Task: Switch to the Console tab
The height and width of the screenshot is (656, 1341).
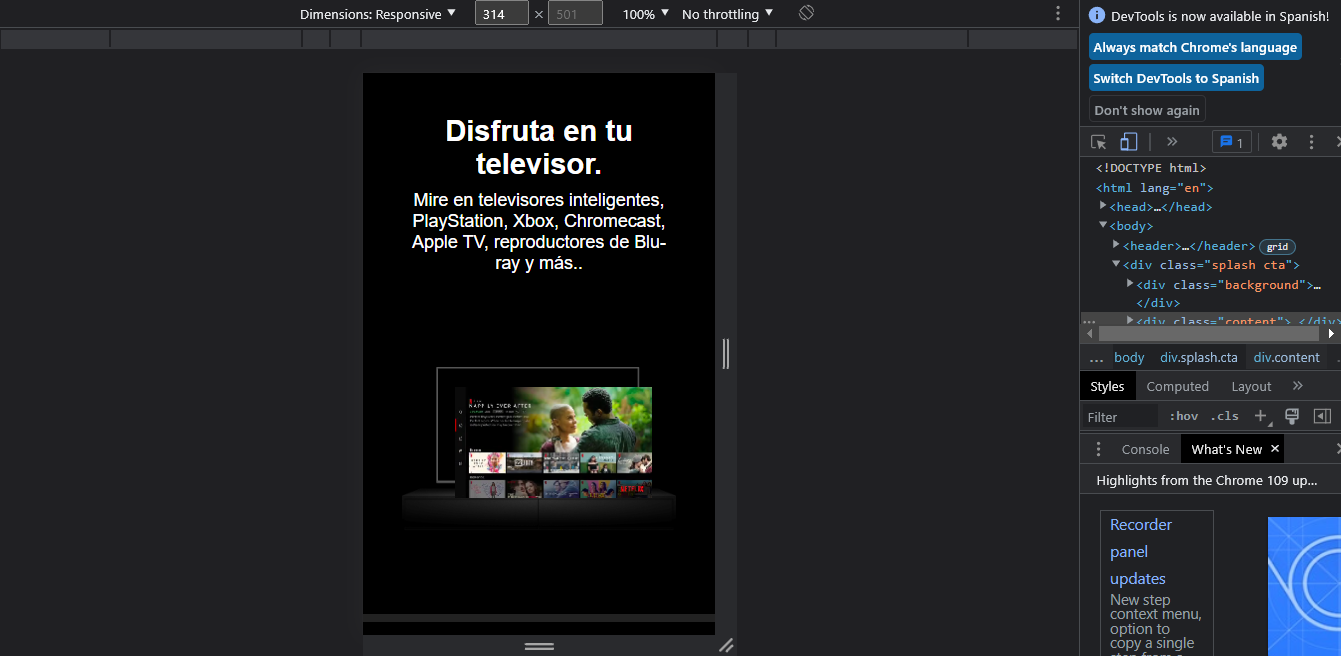Action: click(1145, 449)
